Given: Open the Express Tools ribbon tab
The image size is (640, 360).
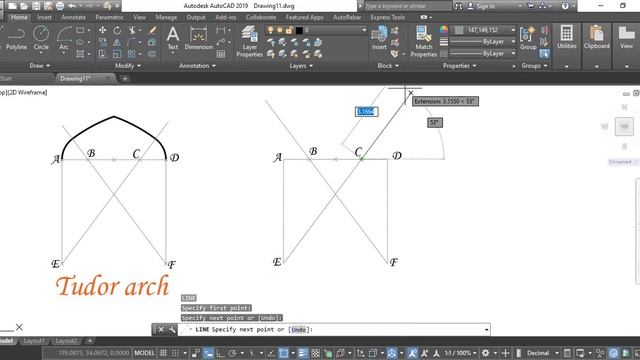Looking at the screenshot, I should pyautogui.click(x=388, y=18).
